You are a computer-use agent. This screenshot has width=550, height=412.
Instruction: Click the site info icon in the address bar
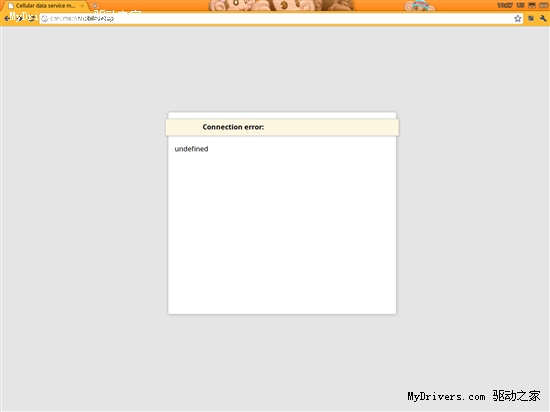(x=45, y=19)
